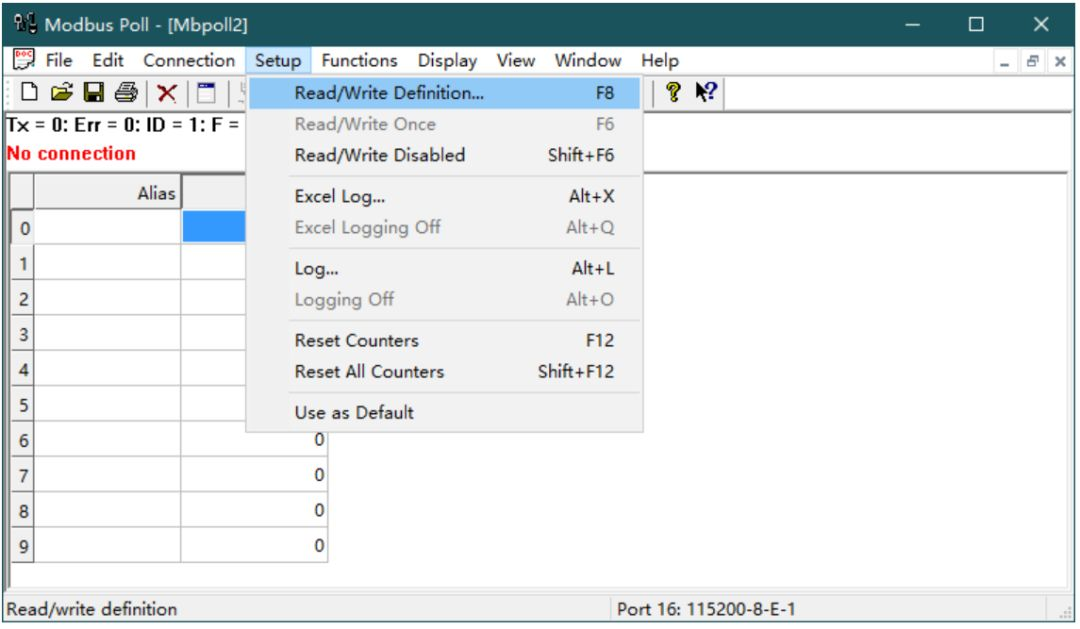Open the Display menu
Viewport: 1080px width, 629px height.
click(x=447, y=61)
